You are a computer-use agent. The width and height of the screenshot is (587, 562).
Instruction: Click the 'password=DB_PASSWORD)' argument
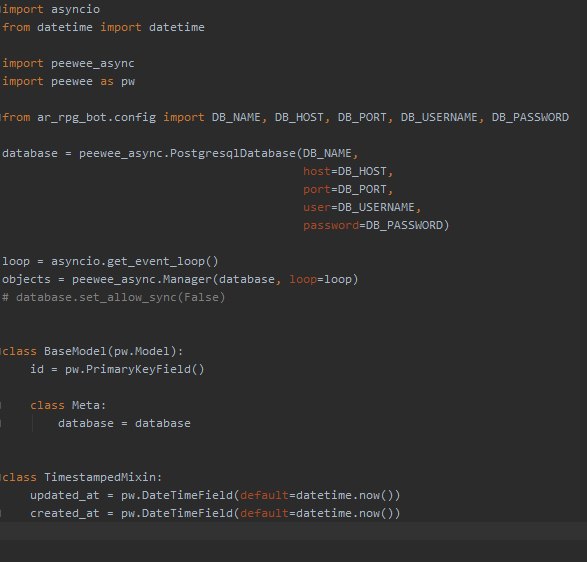[376, 225]
